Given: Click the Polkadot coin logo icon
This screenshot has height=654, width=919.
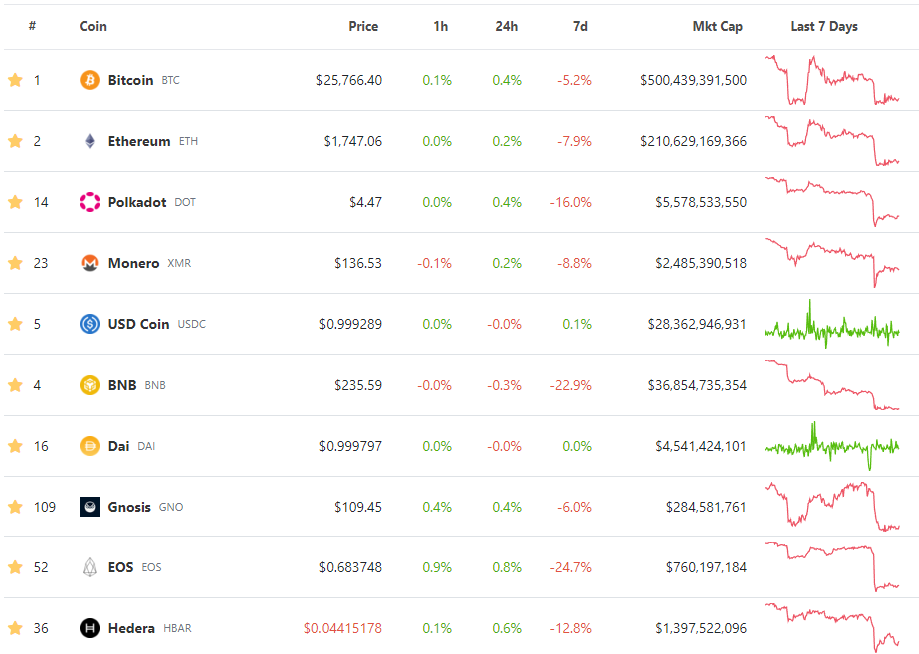Looking at the screenshot, I should 90,202.
